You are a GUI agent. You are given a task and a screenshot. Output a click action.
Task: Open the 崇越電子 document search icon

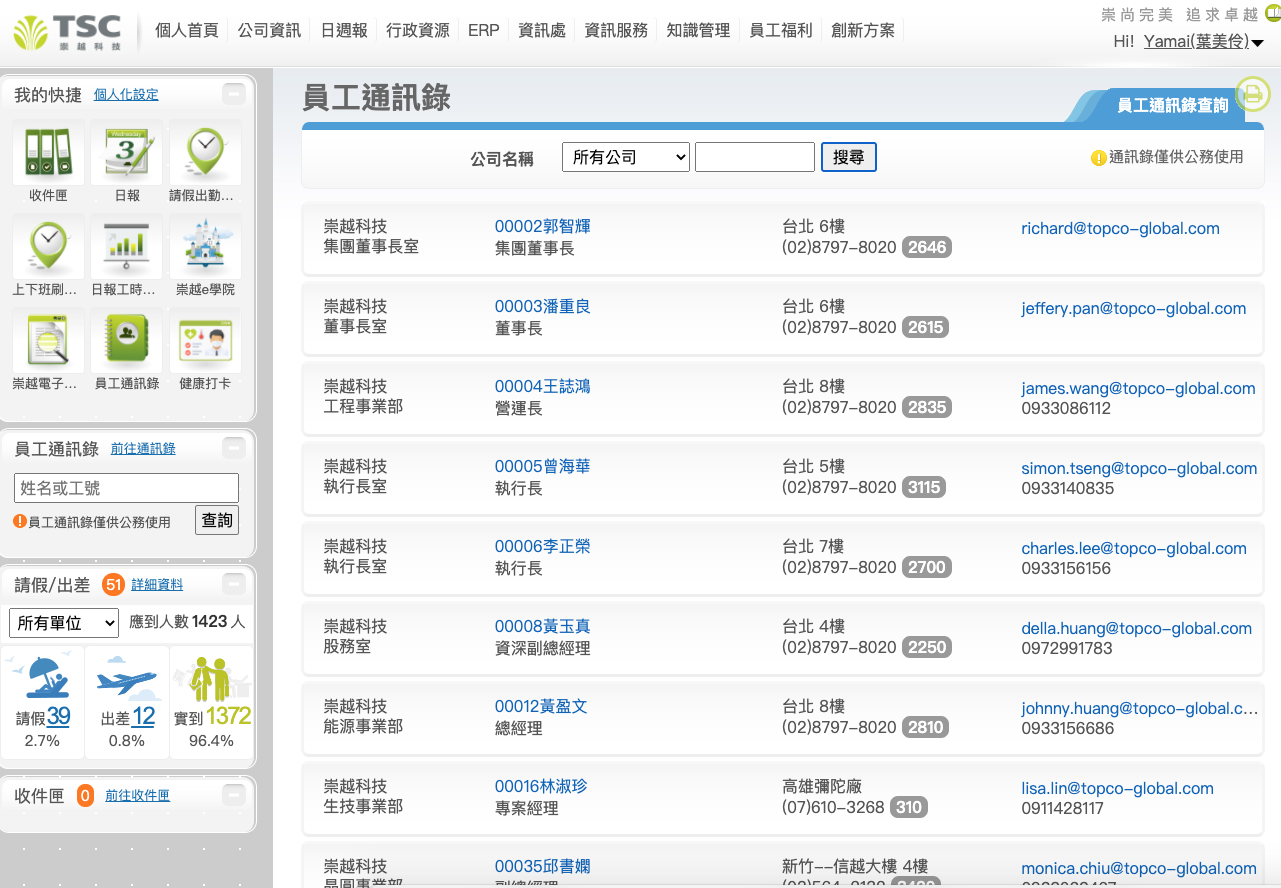[48, 341]
